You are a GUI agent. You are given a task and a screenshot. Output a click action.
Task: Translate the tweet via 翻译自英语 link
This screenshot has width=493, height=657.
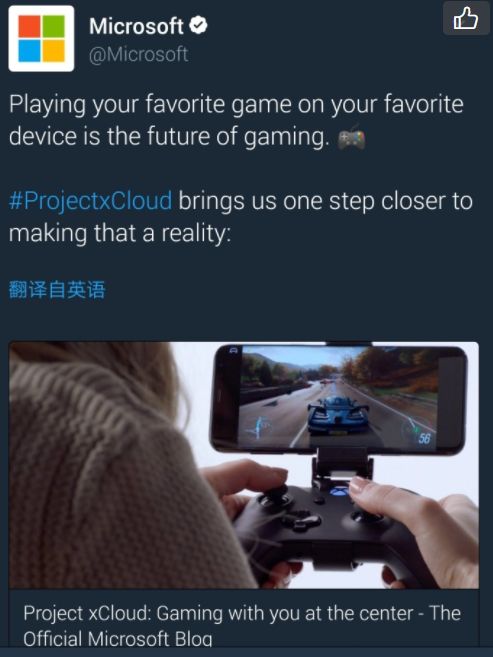point(57,290)
